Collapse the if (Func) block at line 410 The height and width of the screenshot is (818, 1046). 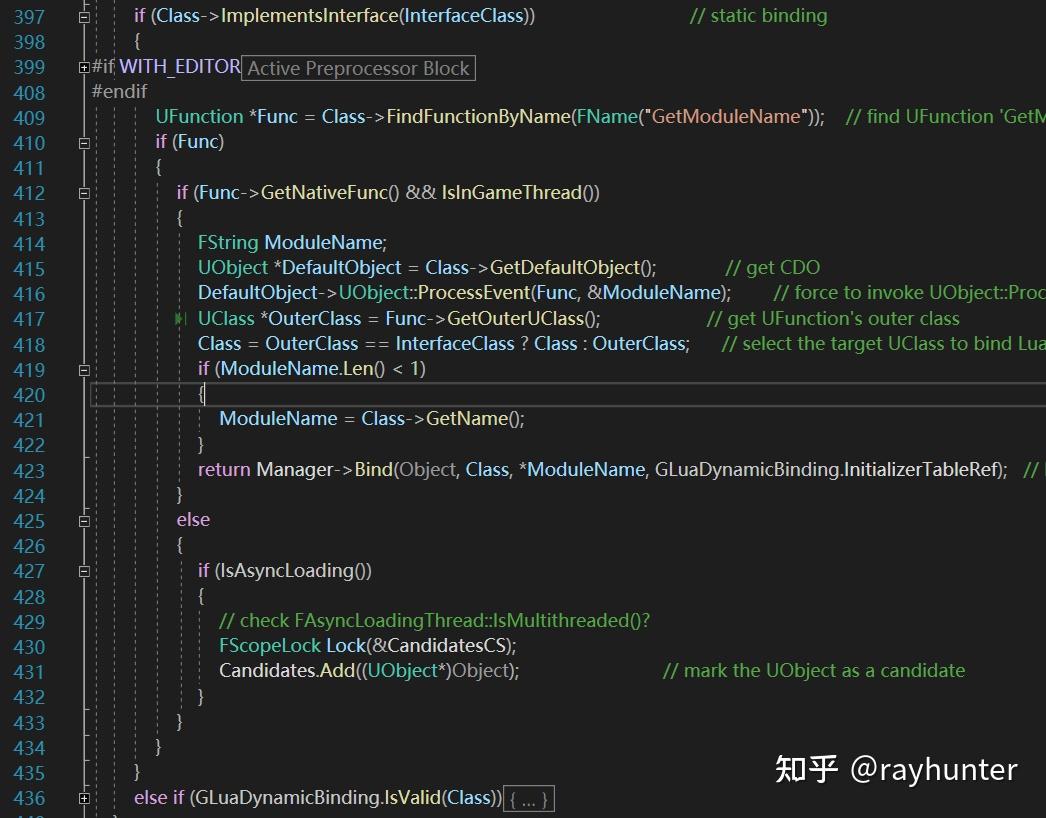tap(85, 142)
